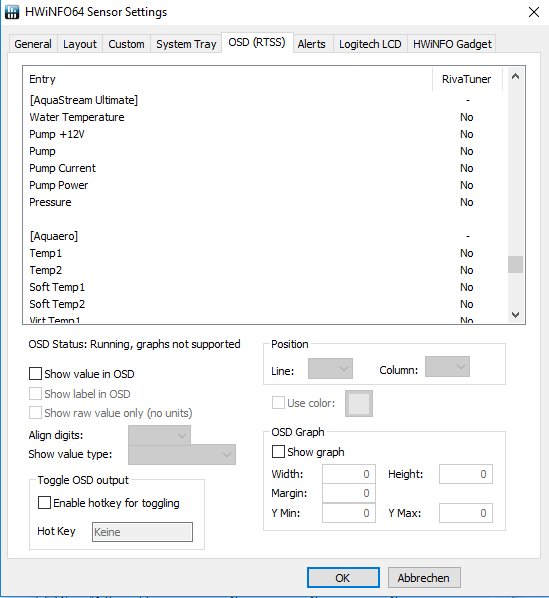Image resolution: width=549 pixels, height=598 pixels.
Task: Select the Pressure entry
Action: click(x=265, y=202)
